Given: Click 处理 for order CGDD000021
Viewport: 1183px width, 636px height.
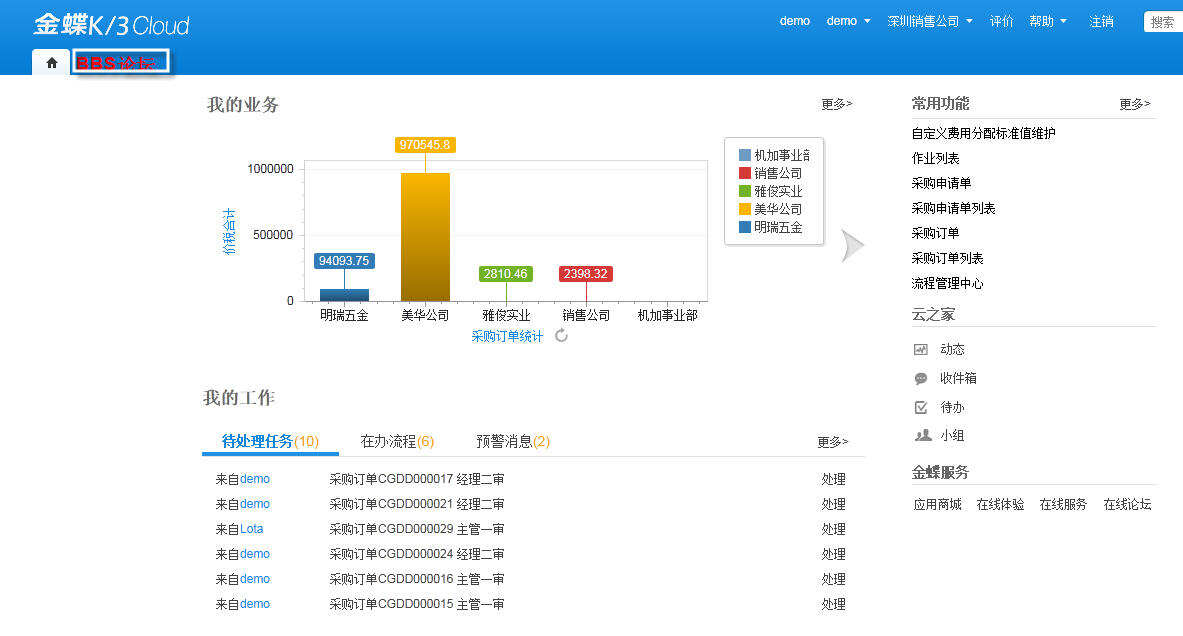Looking at the screenshot, I should (x=834, y=505).
